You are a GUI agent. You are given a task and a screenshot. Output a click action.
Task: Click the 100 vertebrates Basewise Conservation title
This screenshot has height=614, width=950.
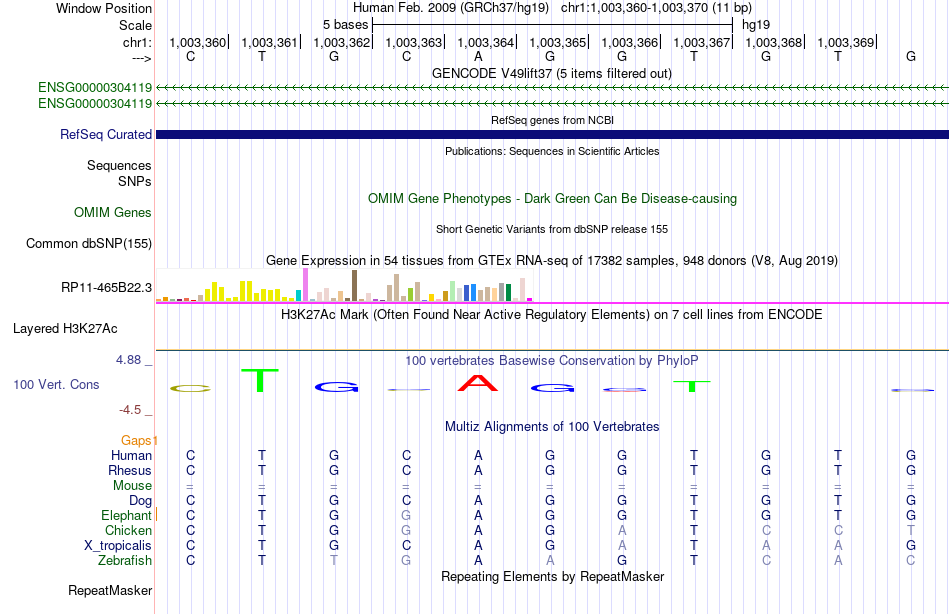click(x=552, y=361)
